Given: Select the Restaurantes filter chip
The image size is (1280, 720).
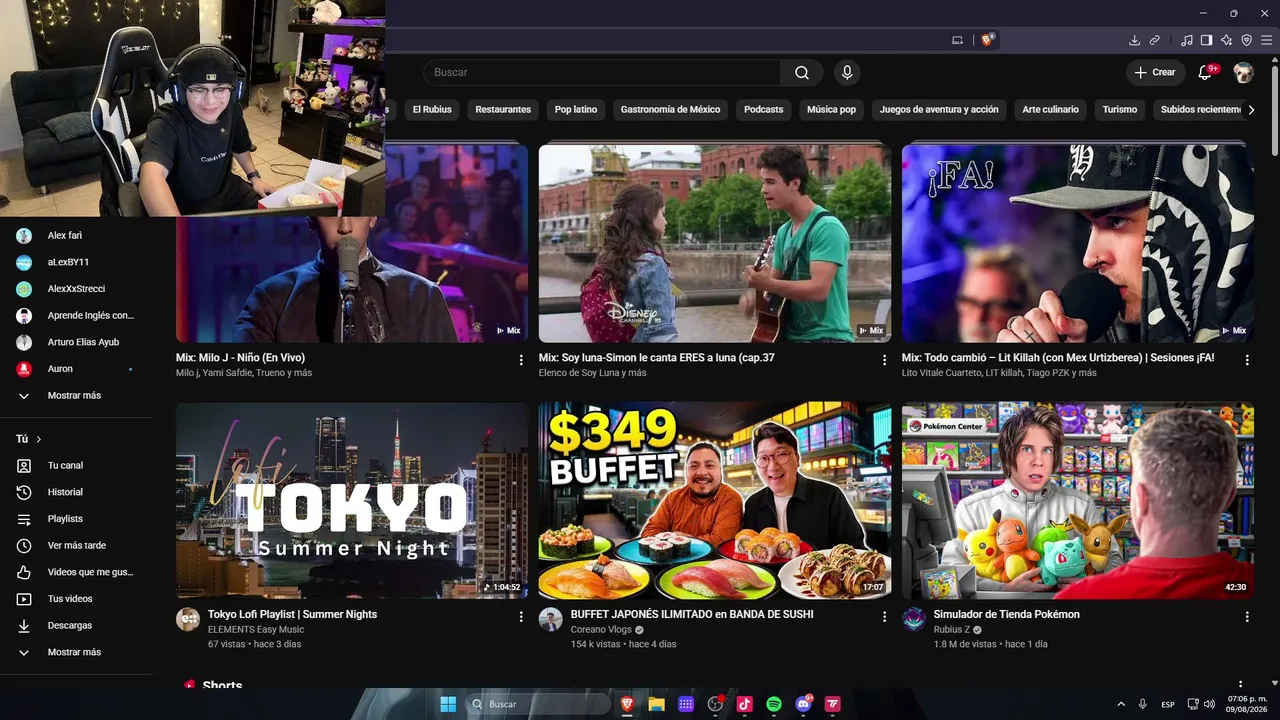Looking at the screenshot, I should pos(503,110).
